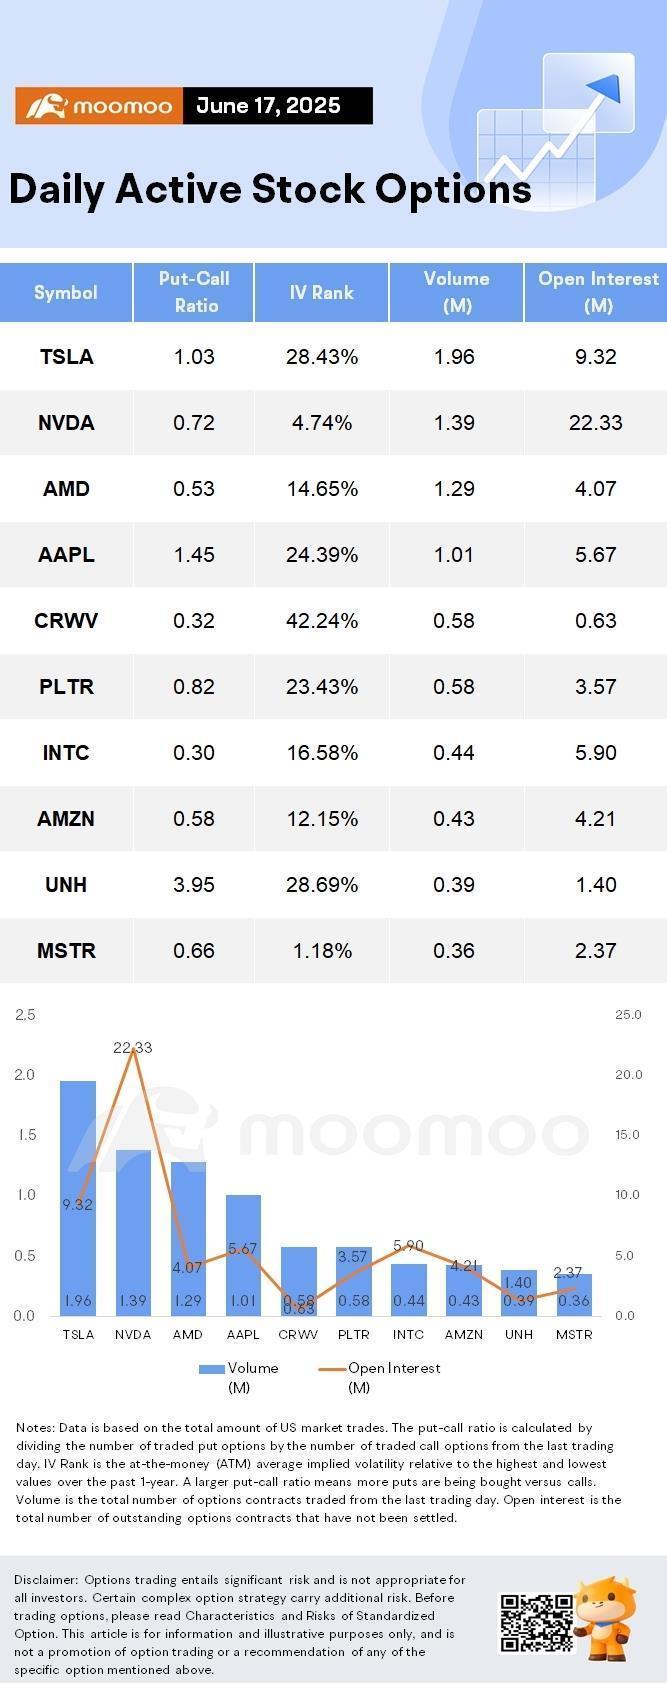Image resolution: width=667 pixels, height=1691 pixels.
Task: Open the NVDA row symbol
Action: 66,422
